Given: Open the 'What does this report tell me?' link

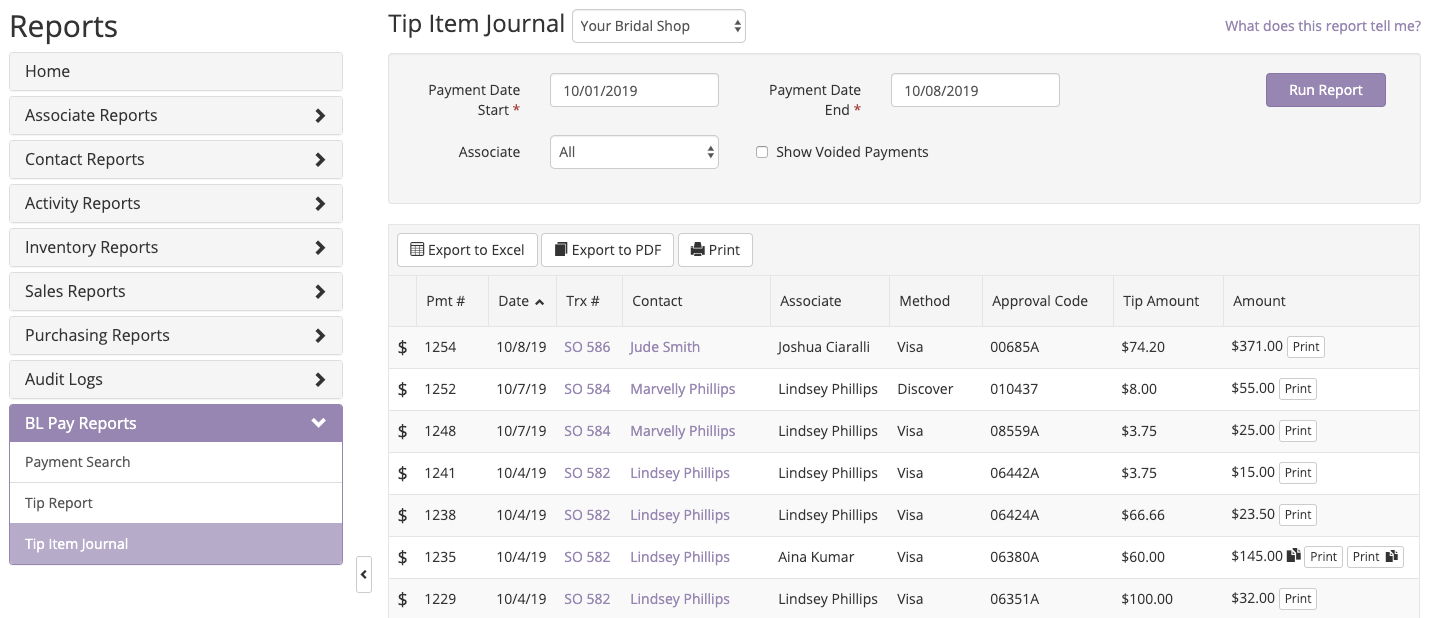Looking at the screenshot, I should (1323, 26).
